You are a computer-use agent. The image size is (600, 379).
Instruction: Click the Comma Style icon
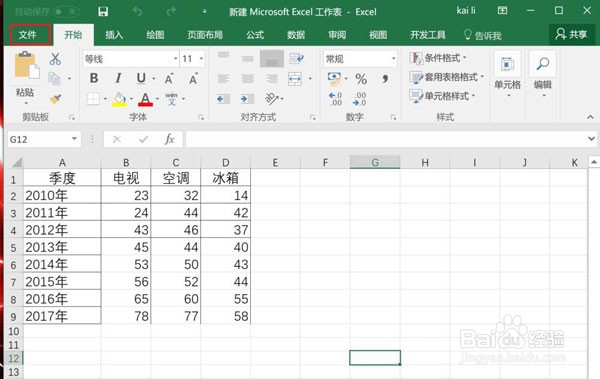[385, 79]
